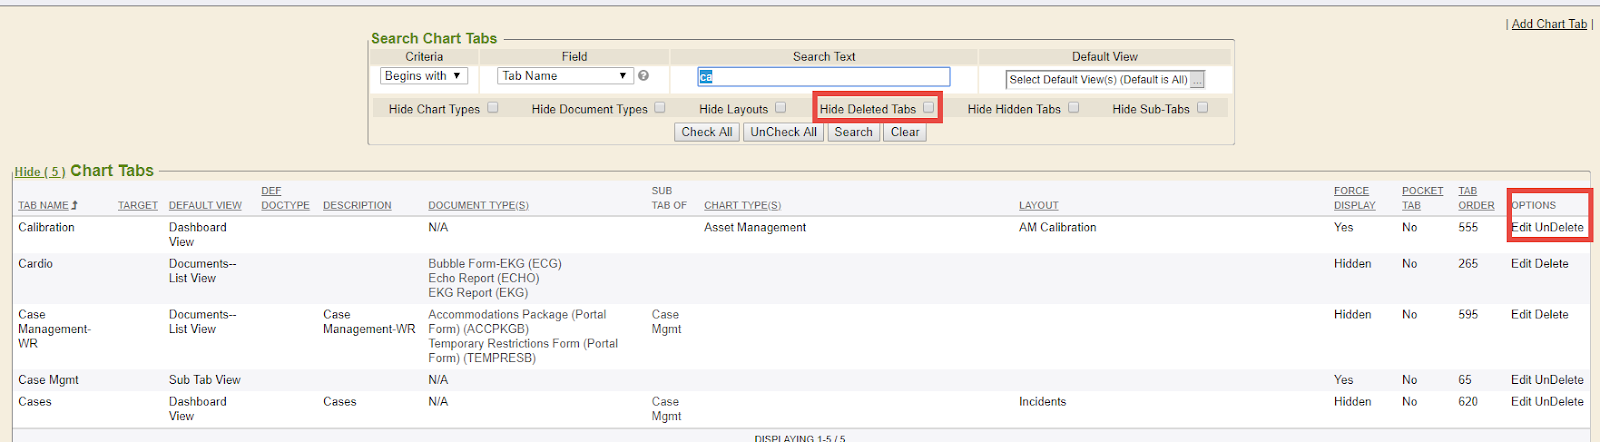
Task: Check the Hide Deleted Tabs box
Action: click(929, 108)
